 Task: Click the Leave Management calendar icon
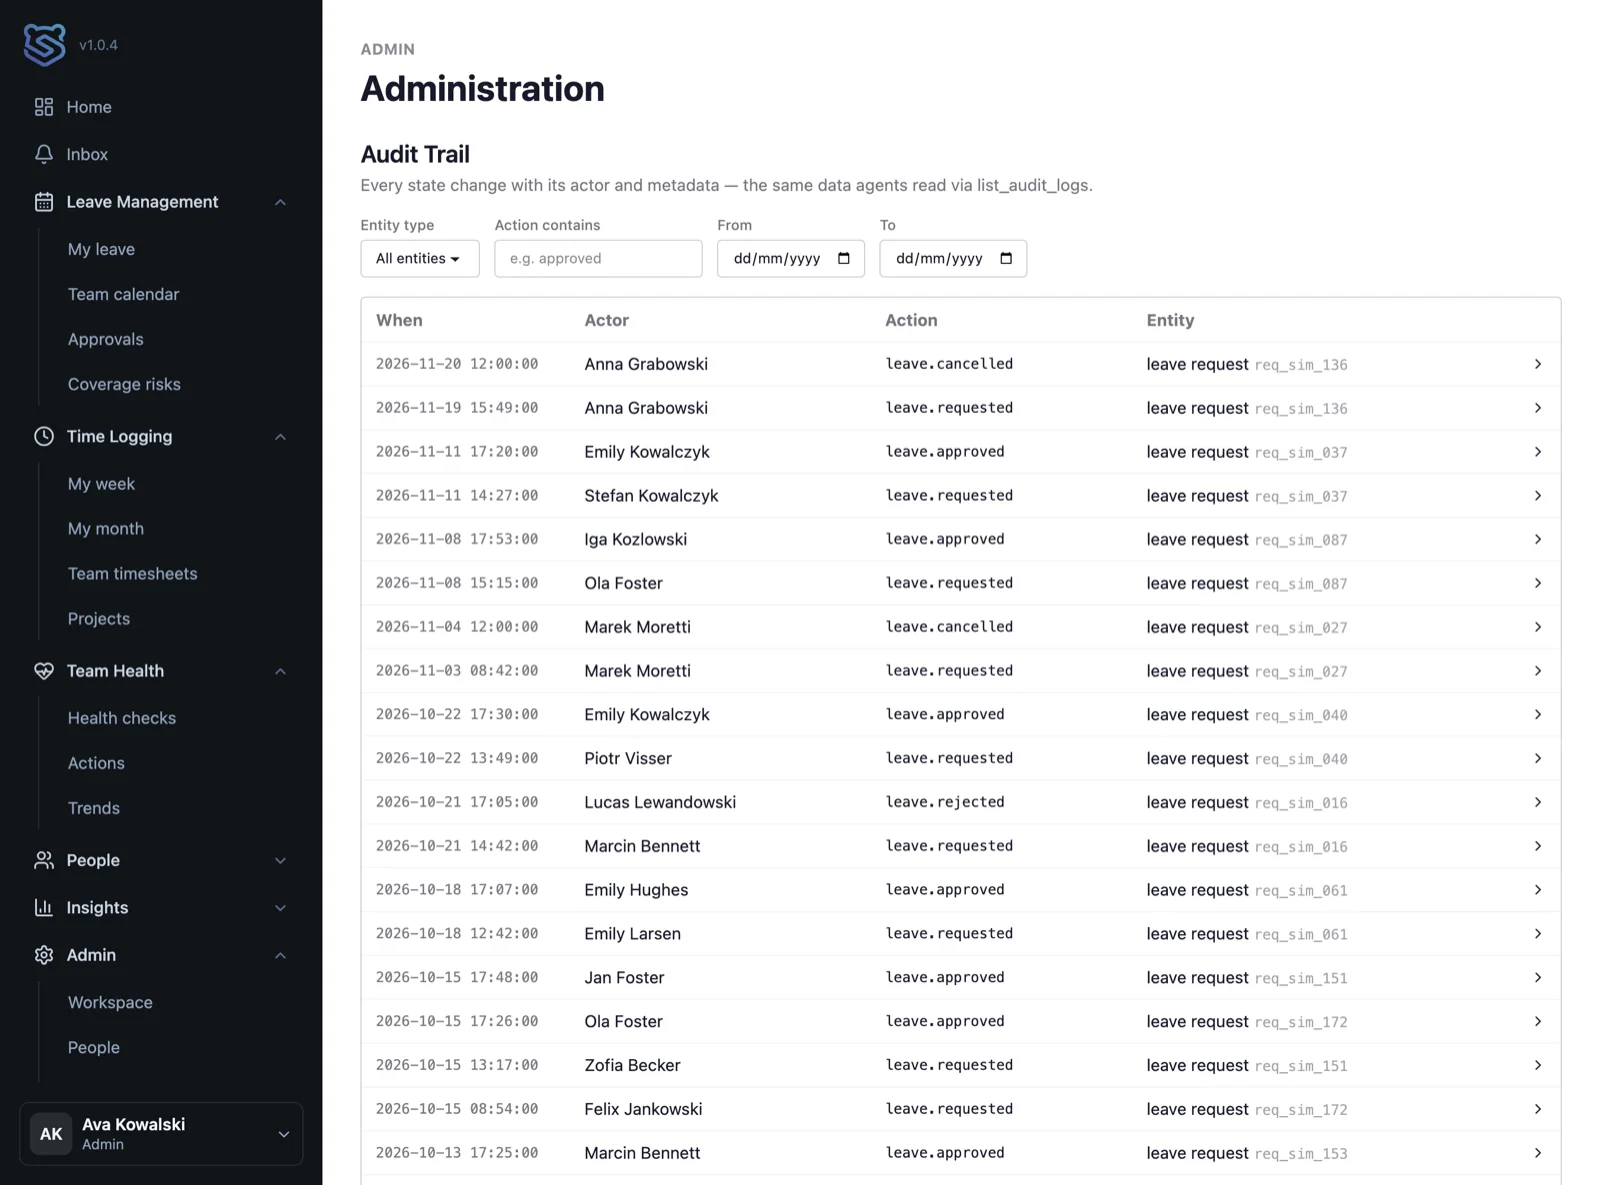[44, 202]
